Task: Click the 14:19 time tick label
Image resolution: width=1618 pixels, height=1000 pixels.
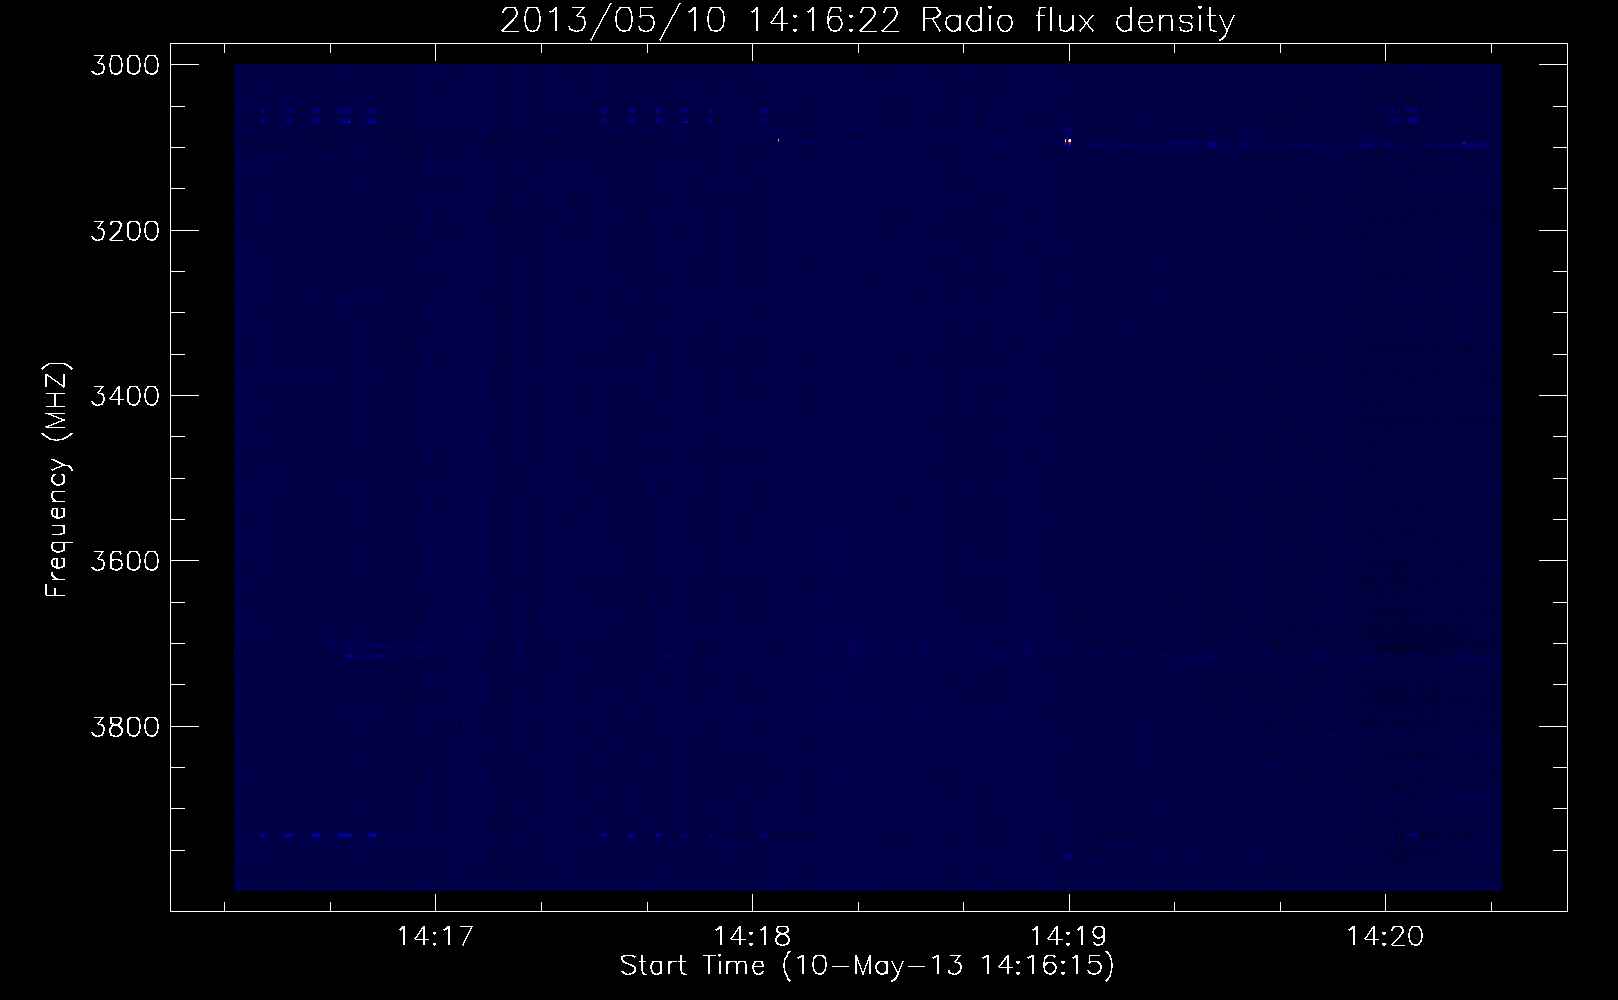Action: (x=1068, y=937)
